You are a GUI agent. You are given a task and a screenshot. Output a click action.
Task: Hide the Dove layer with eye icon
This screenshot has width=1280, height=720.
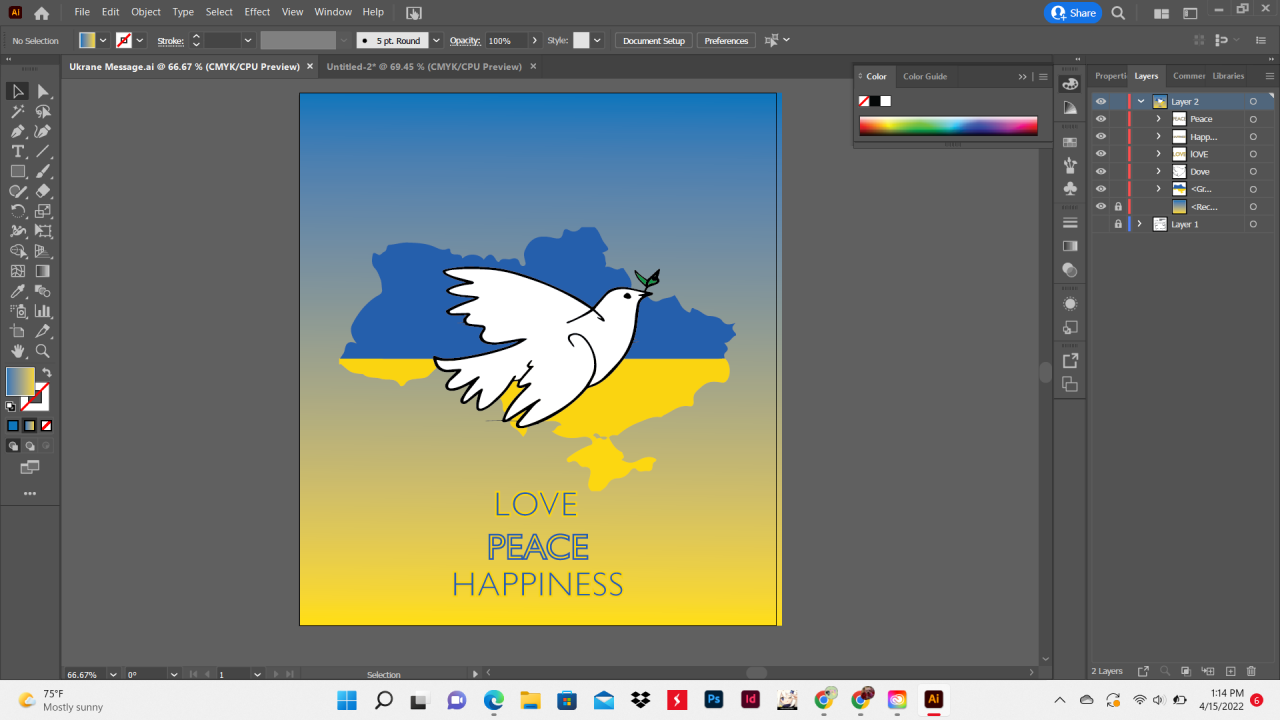point(1101,172)
